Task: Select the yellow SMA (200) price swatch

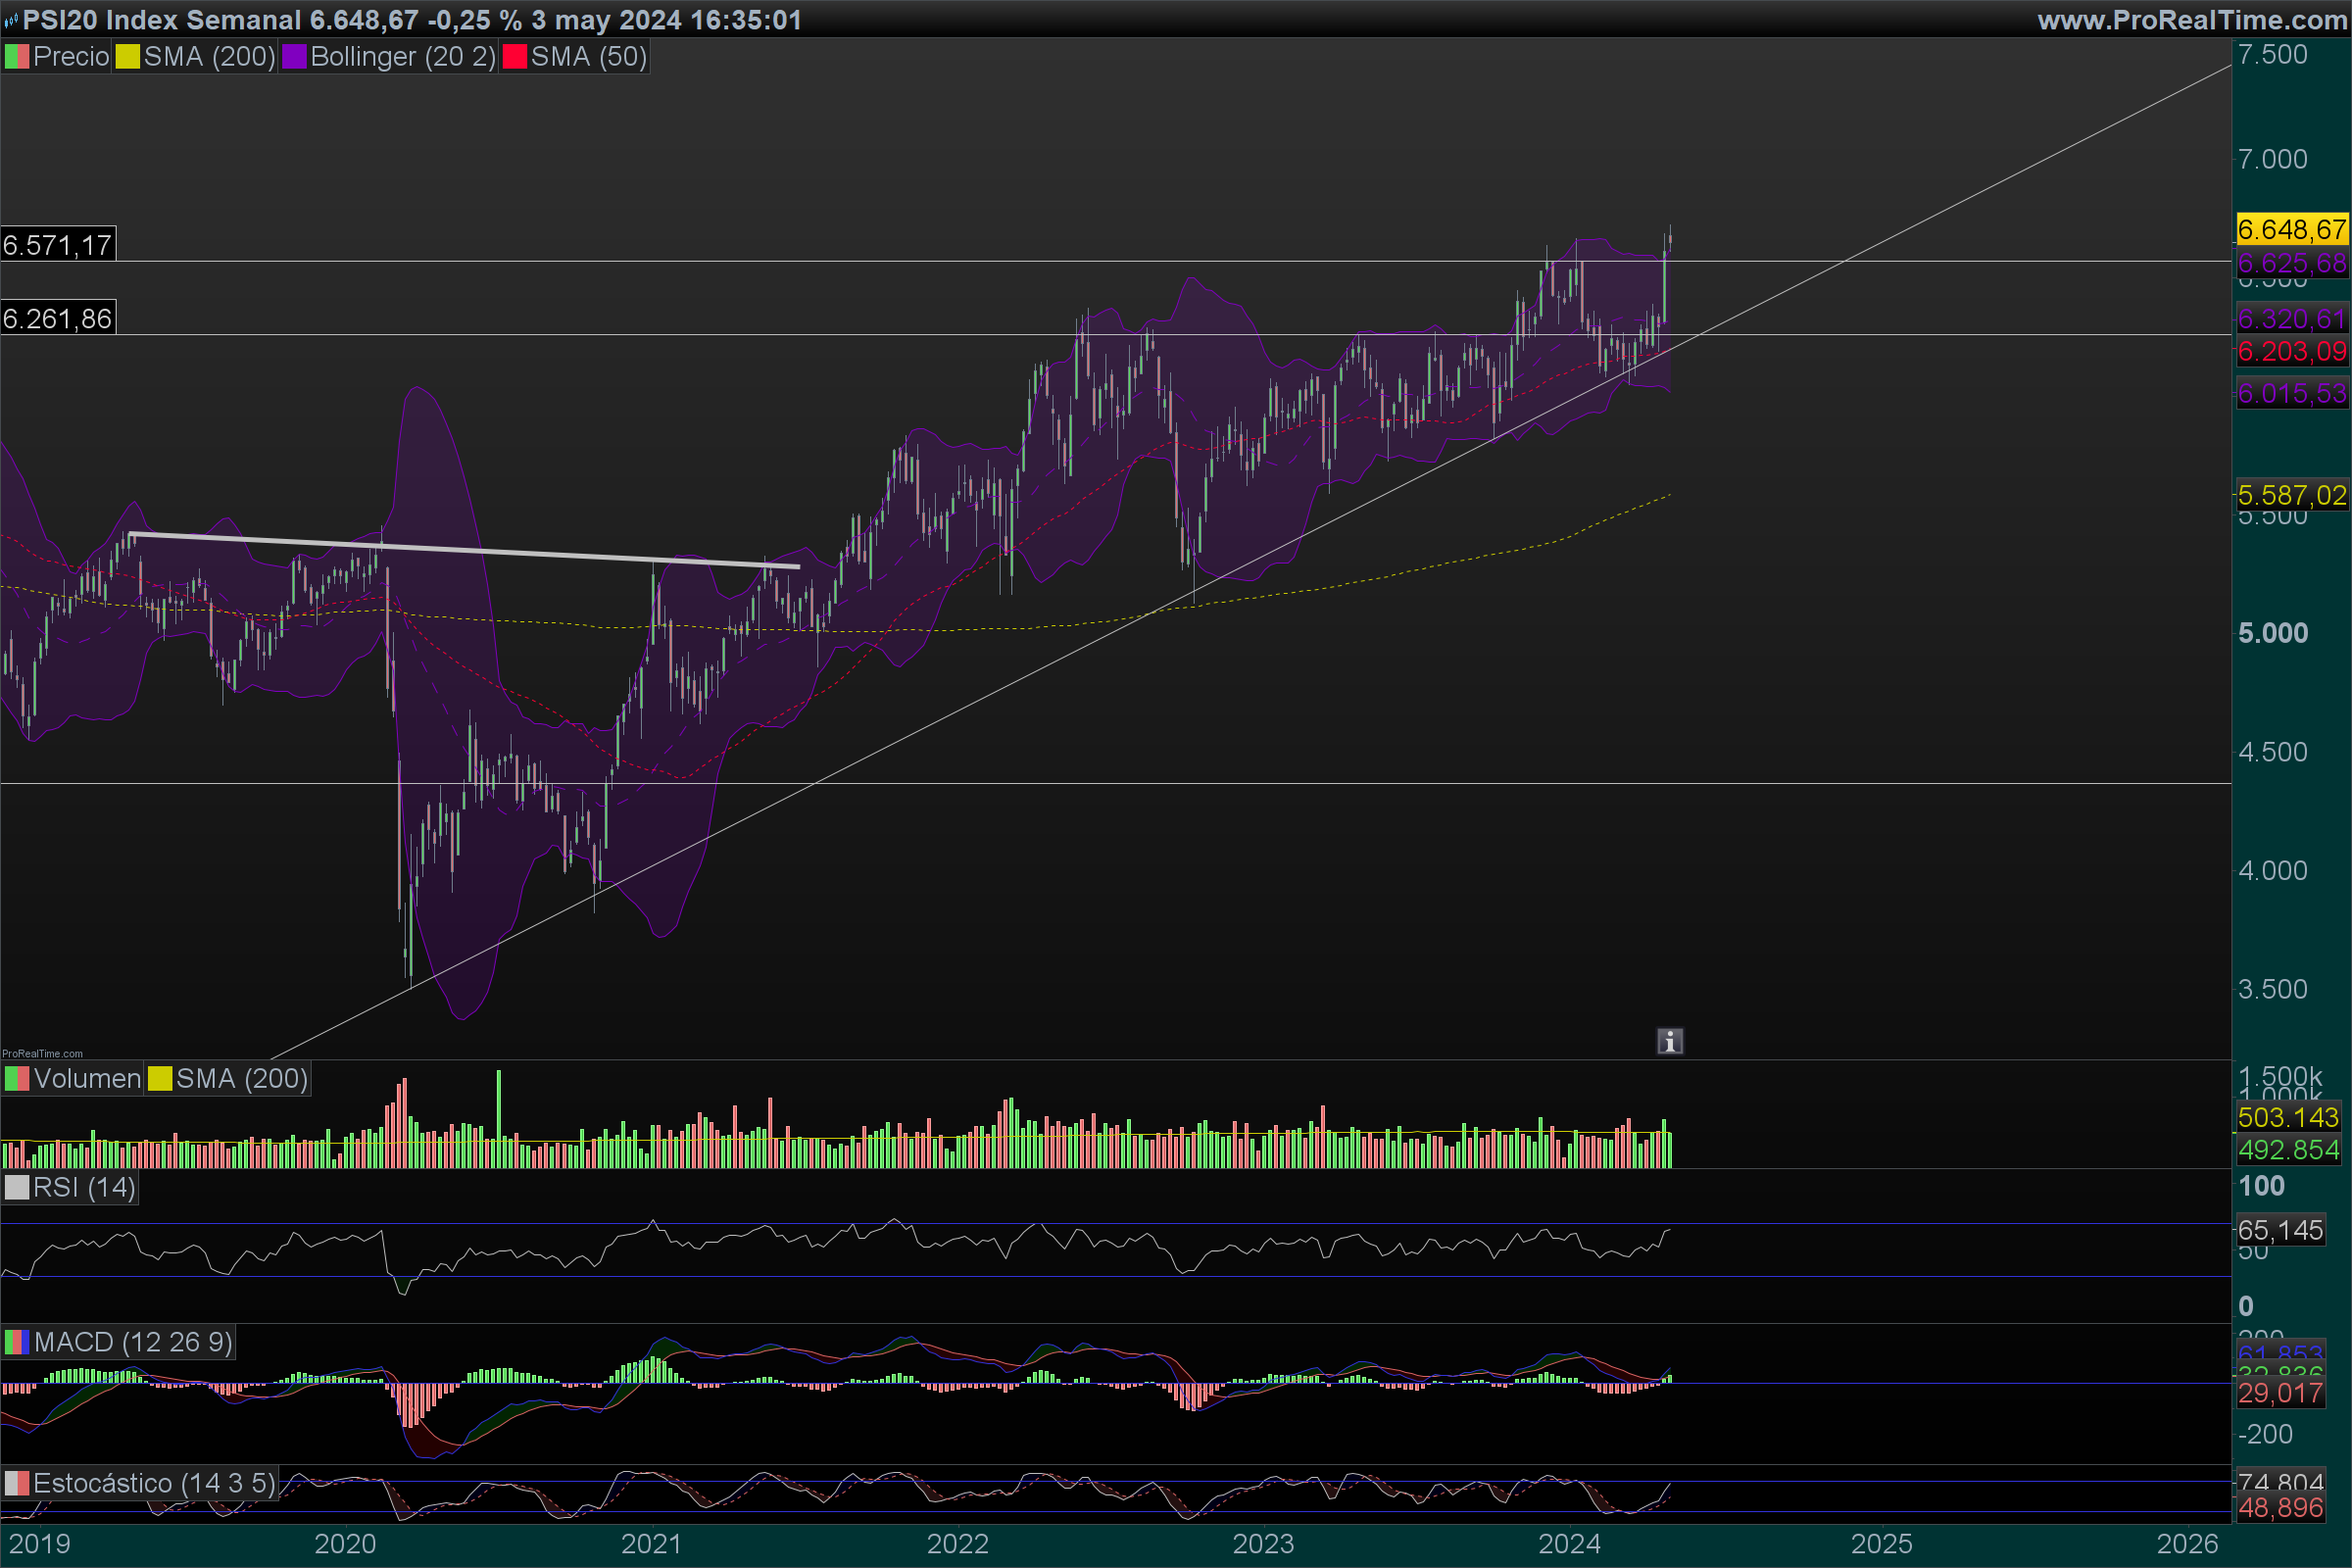Action: (127, 57)
